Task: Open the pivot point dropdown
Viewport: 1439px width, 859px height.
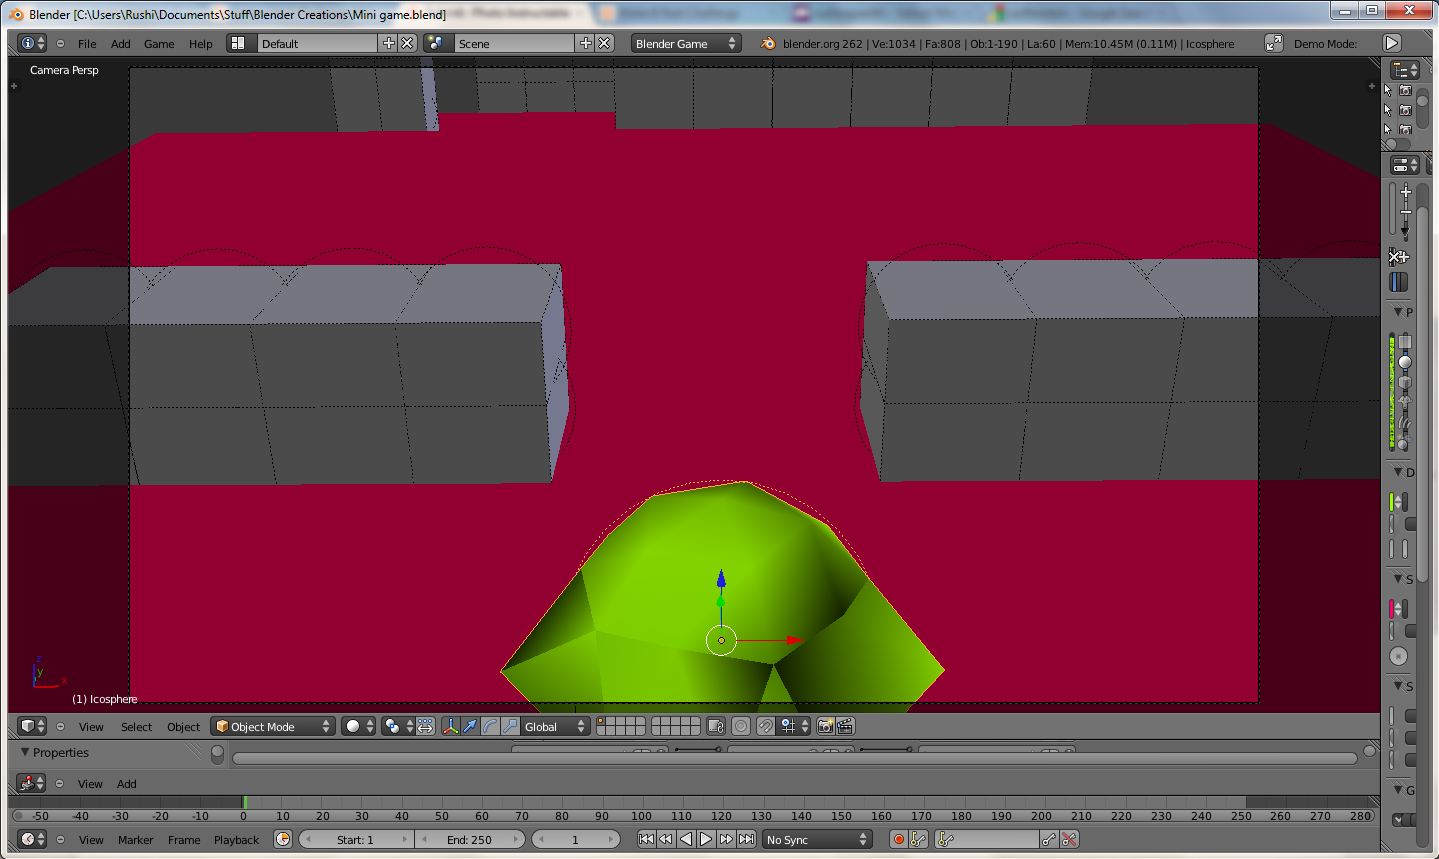Action: tap(397, 726)
